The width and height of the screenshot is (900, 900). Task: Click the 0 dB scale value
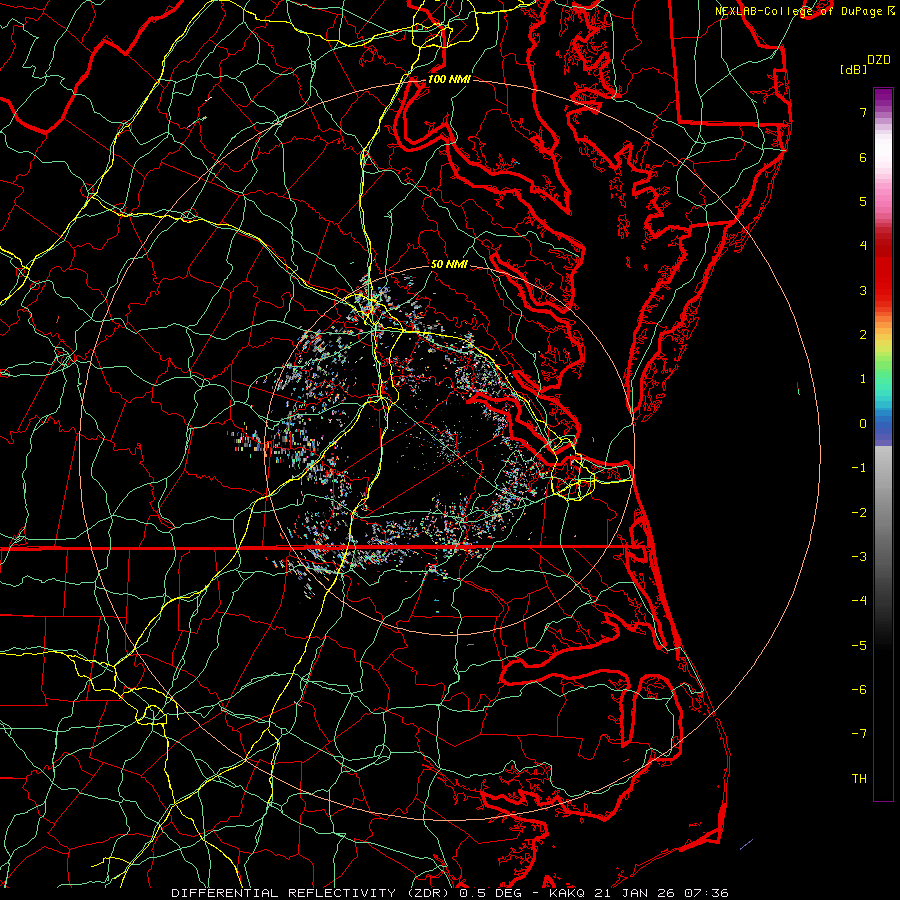(862, 423)
